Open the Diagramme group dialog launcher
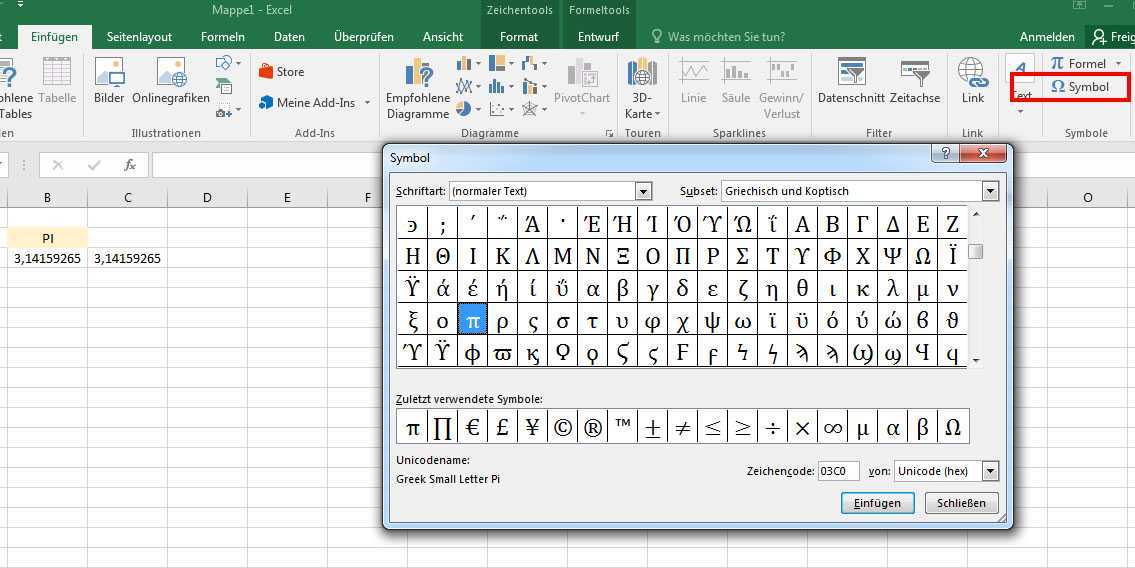 click(609, 133)
